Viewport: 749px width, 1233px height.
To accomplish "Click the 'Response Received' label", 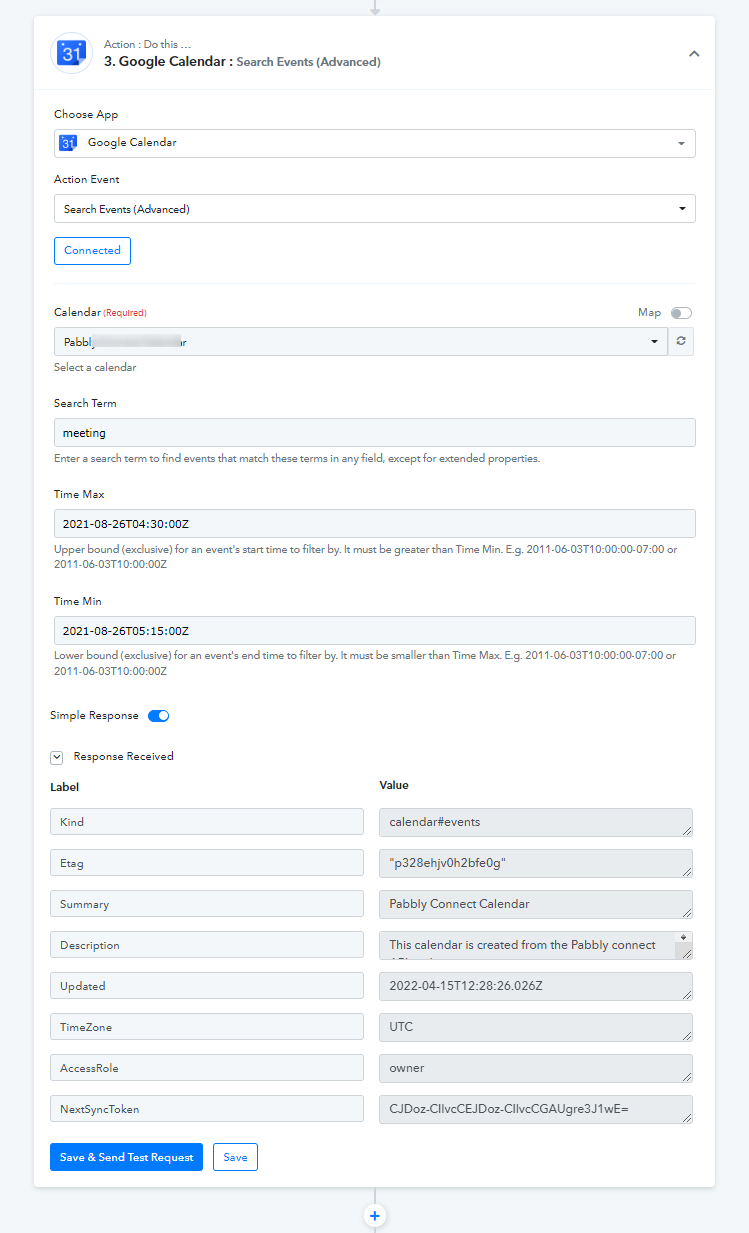I will click(x=123, y=757).
